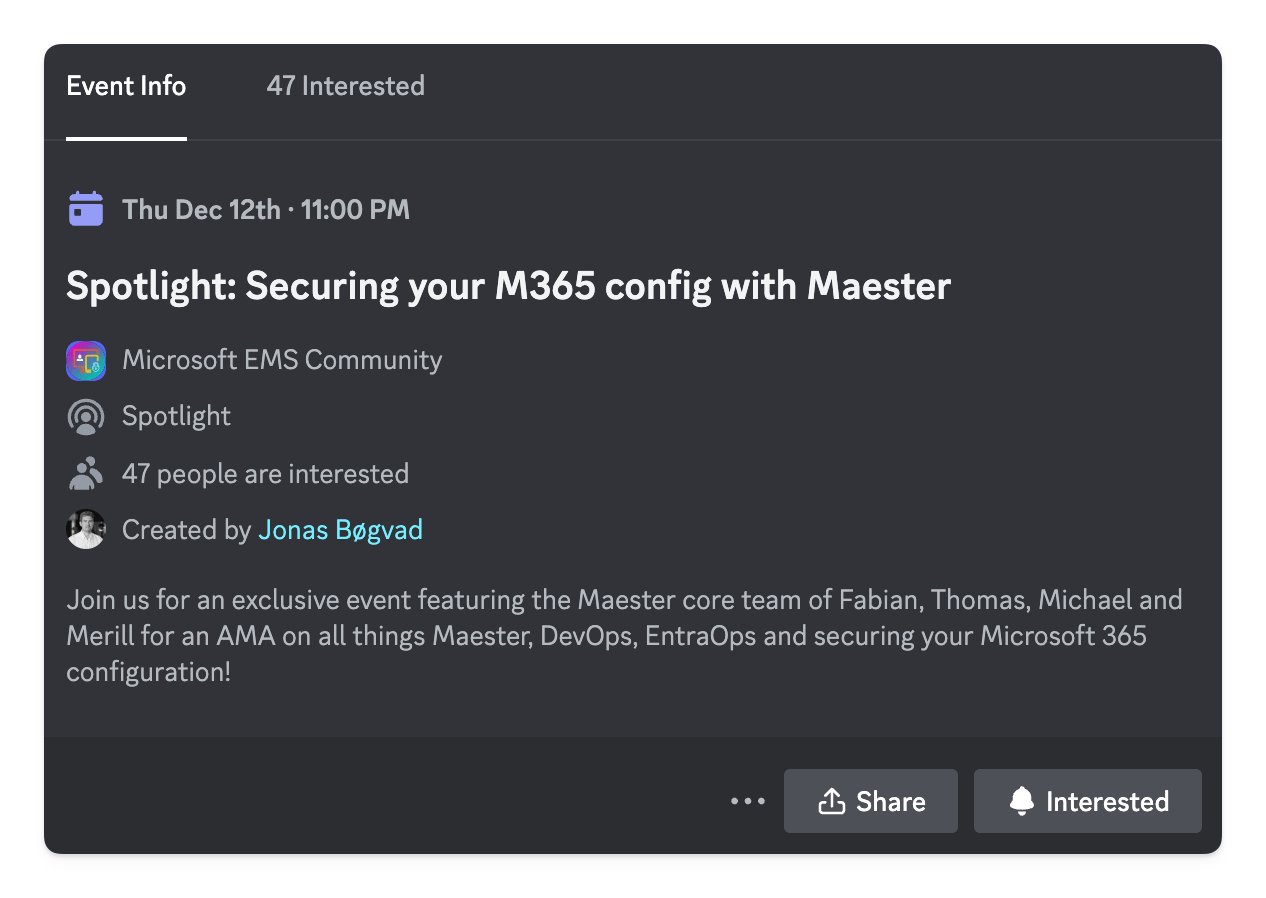This screenshot has width=1266, height=898.
Task: Click the bell icon in Interested button
Action: point(1021,801)
